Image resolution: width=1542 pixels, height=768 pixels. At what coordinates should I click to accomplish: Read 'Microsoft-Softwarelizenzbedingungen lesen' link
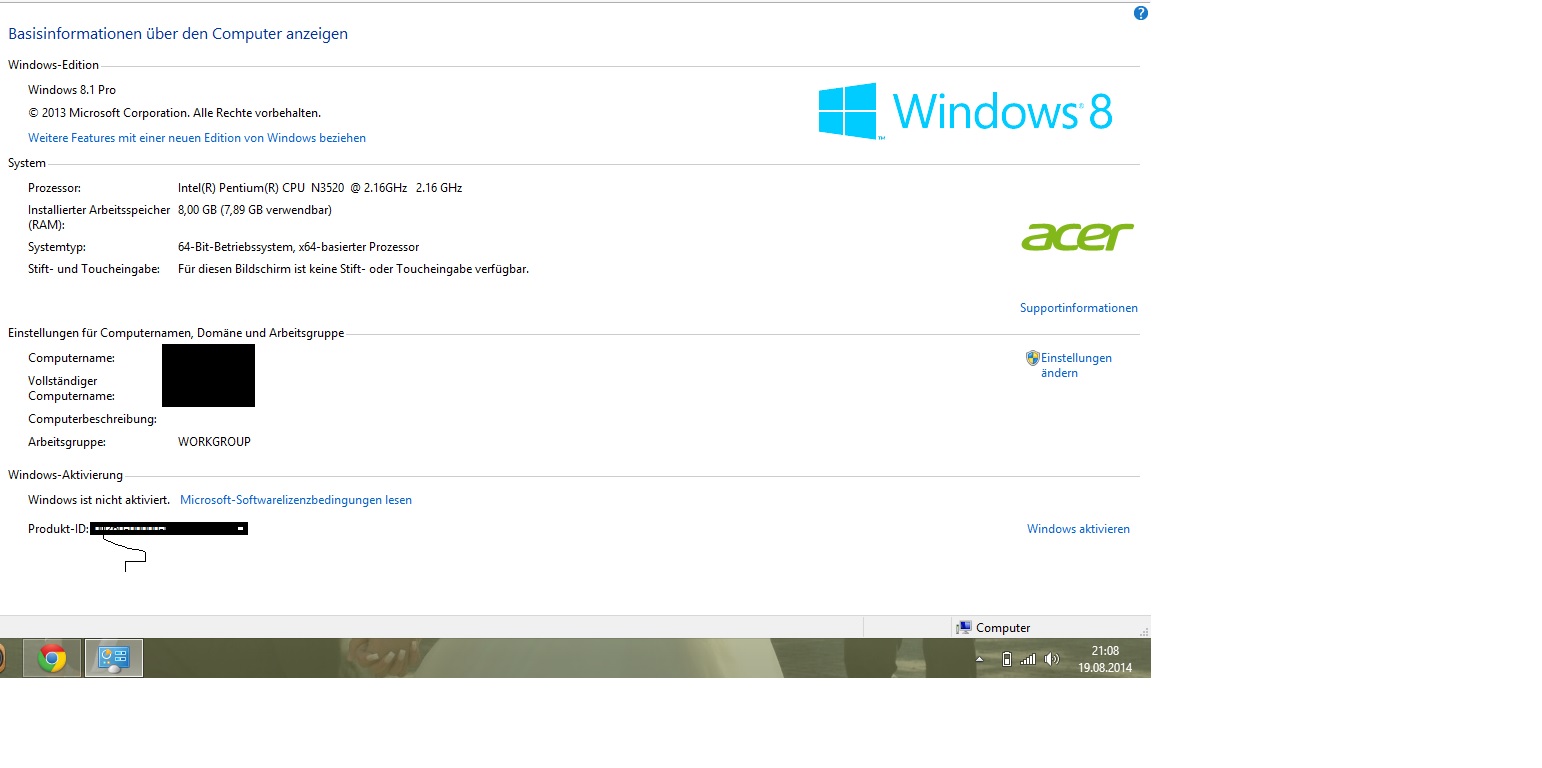pyautogui.click(x=296, y=500)
